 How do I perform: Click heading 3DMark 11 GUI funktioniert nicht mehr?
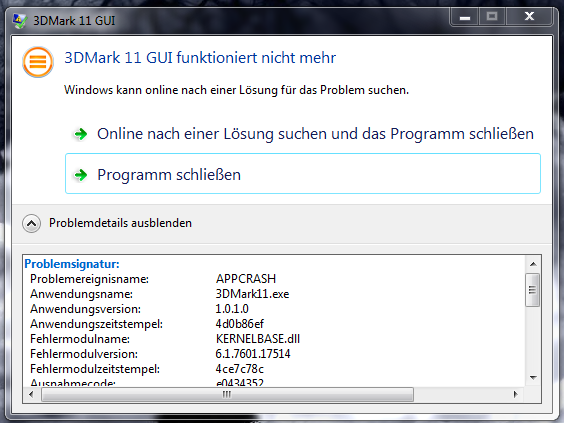[x=200, y=58]
